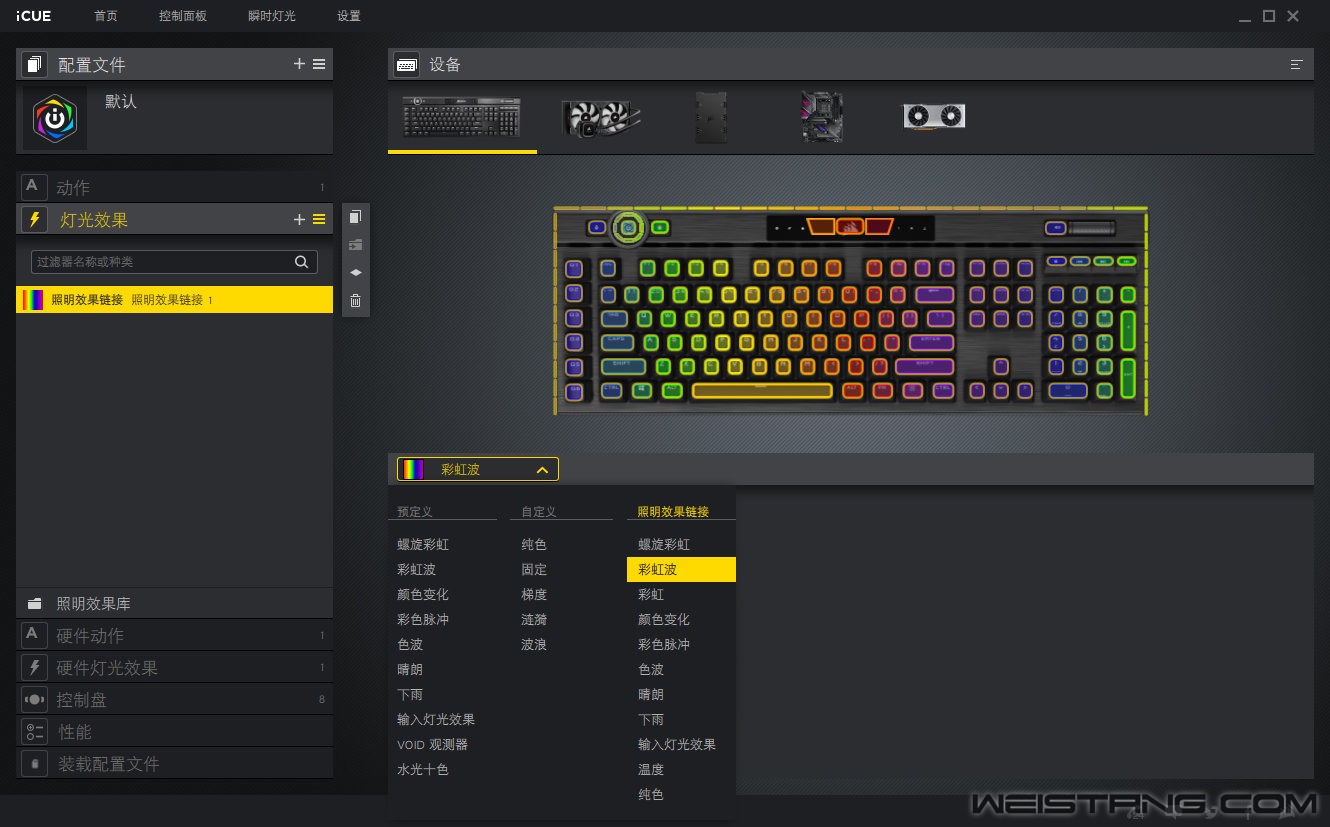Click the filter name search field

(x=174, y=262)
